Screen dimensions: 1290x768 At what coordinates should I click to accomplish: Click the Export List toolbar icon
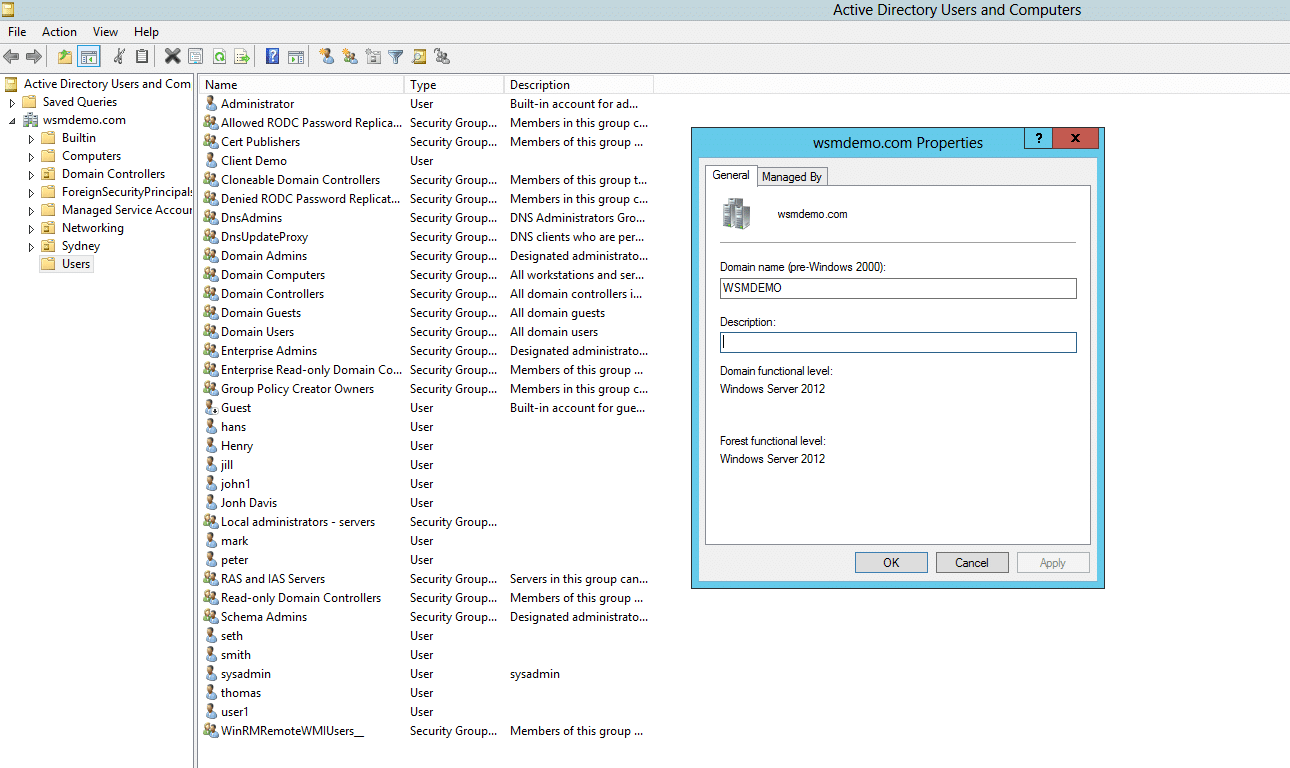tap(242, 57)
